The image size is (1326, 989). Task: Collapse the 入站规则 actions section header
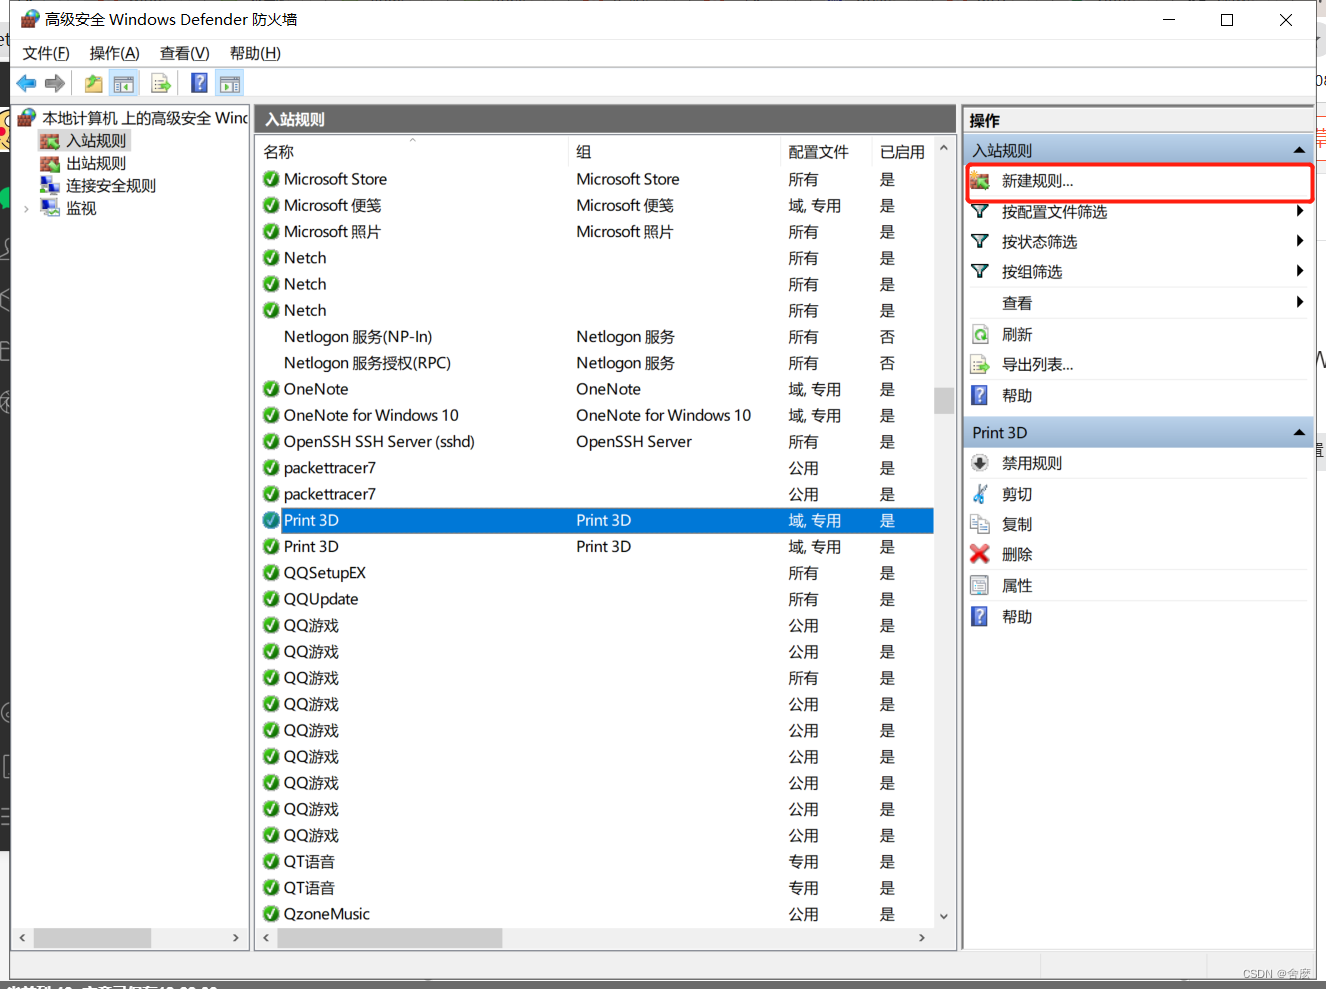click(1138, 150)
